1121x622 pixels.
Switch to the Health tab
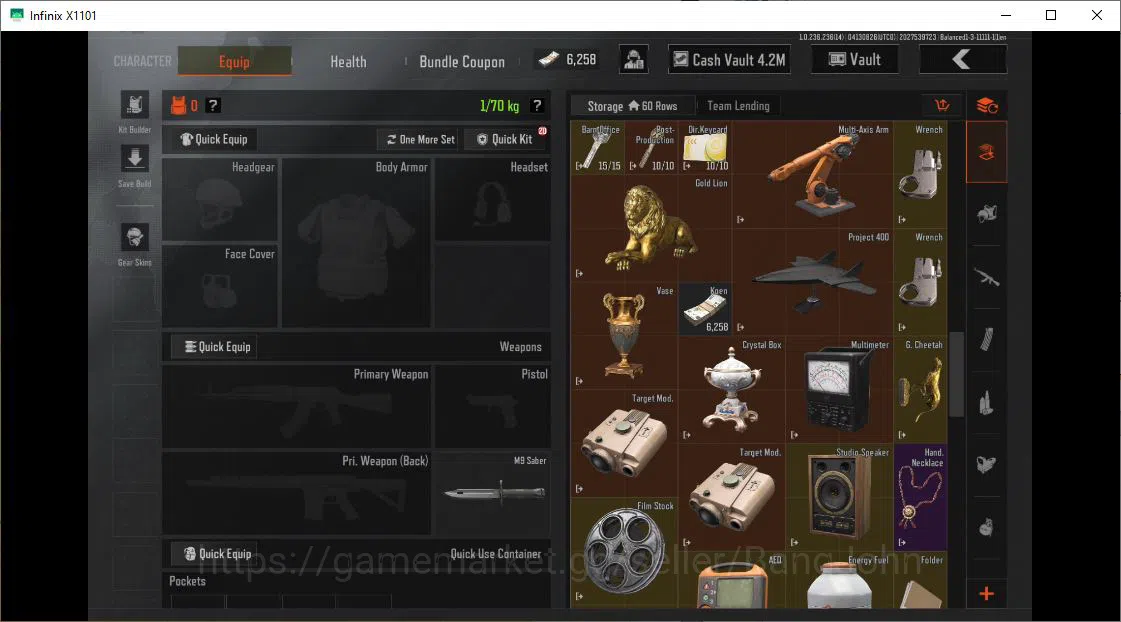(x=348, y=61)
